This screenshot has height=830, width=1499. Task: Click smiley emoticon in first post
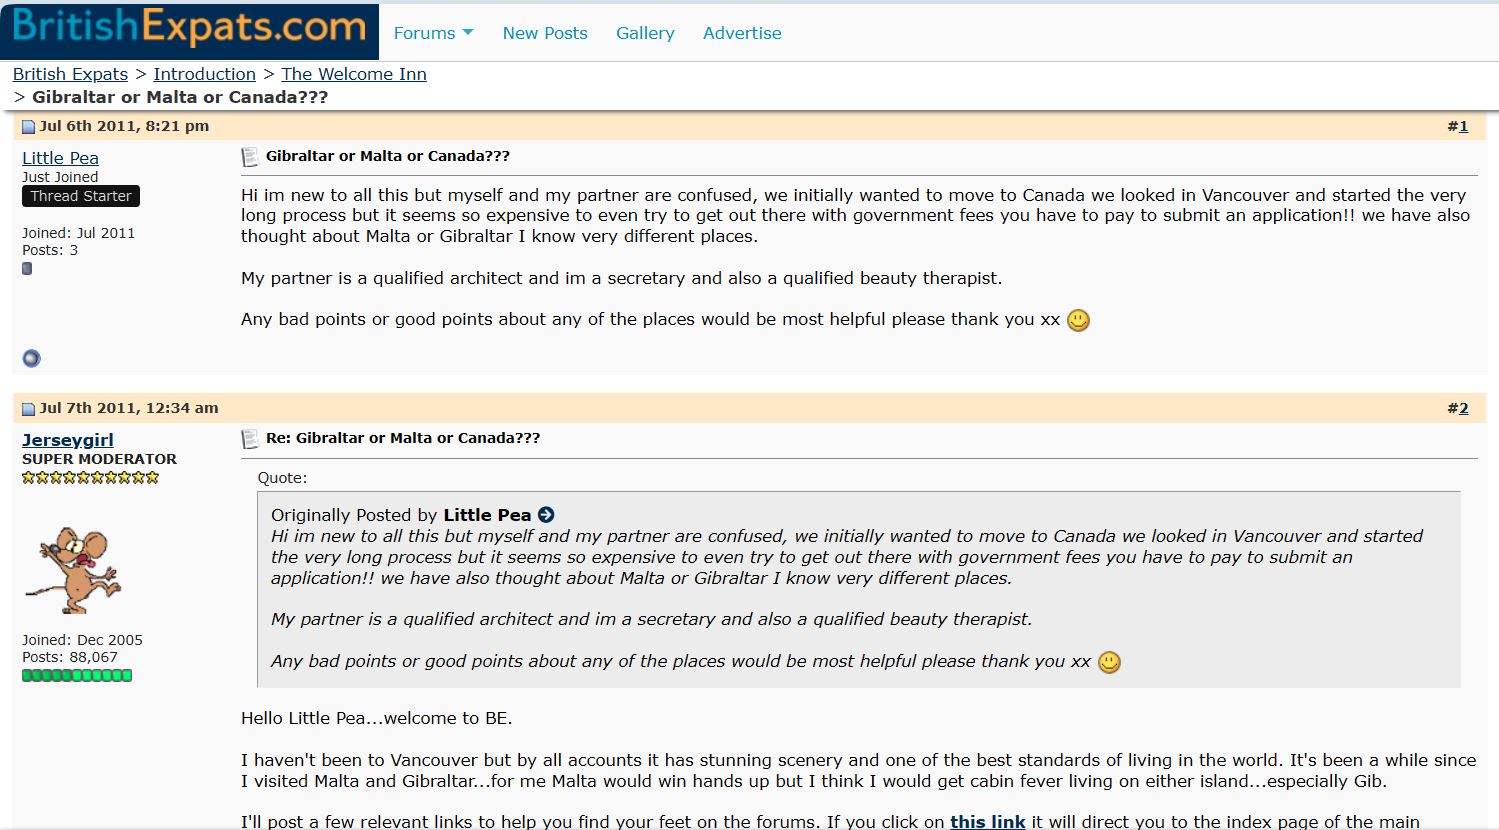(x=1078, y=320)
